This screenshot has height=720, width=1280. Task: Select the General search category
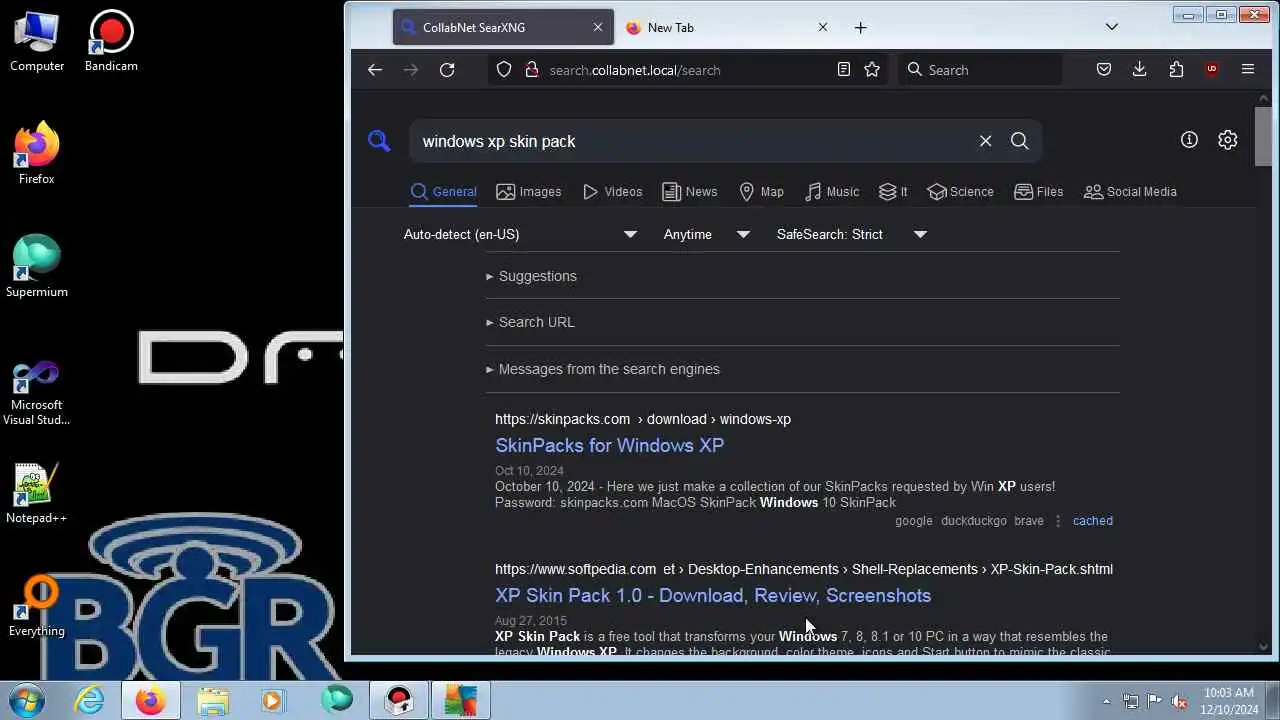(444, 192)
